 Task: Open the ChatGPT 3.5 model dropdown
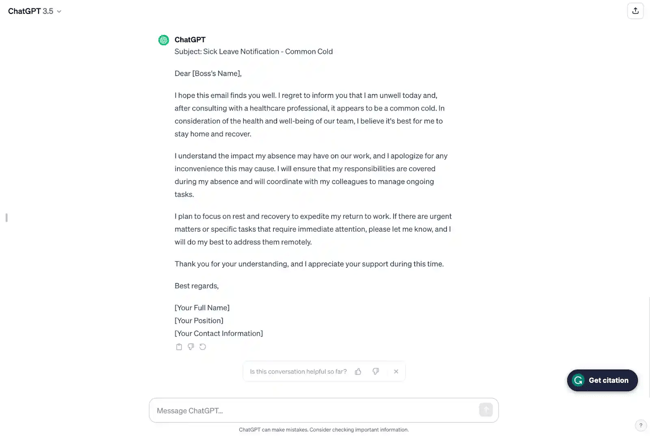click(x=35, y=11)
